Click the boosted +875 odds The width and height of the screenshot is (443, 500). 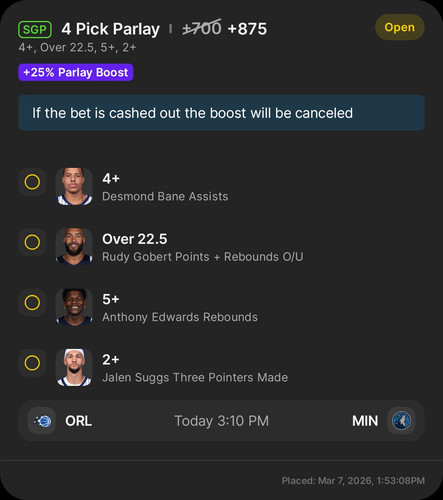click(x=247, y=29)
